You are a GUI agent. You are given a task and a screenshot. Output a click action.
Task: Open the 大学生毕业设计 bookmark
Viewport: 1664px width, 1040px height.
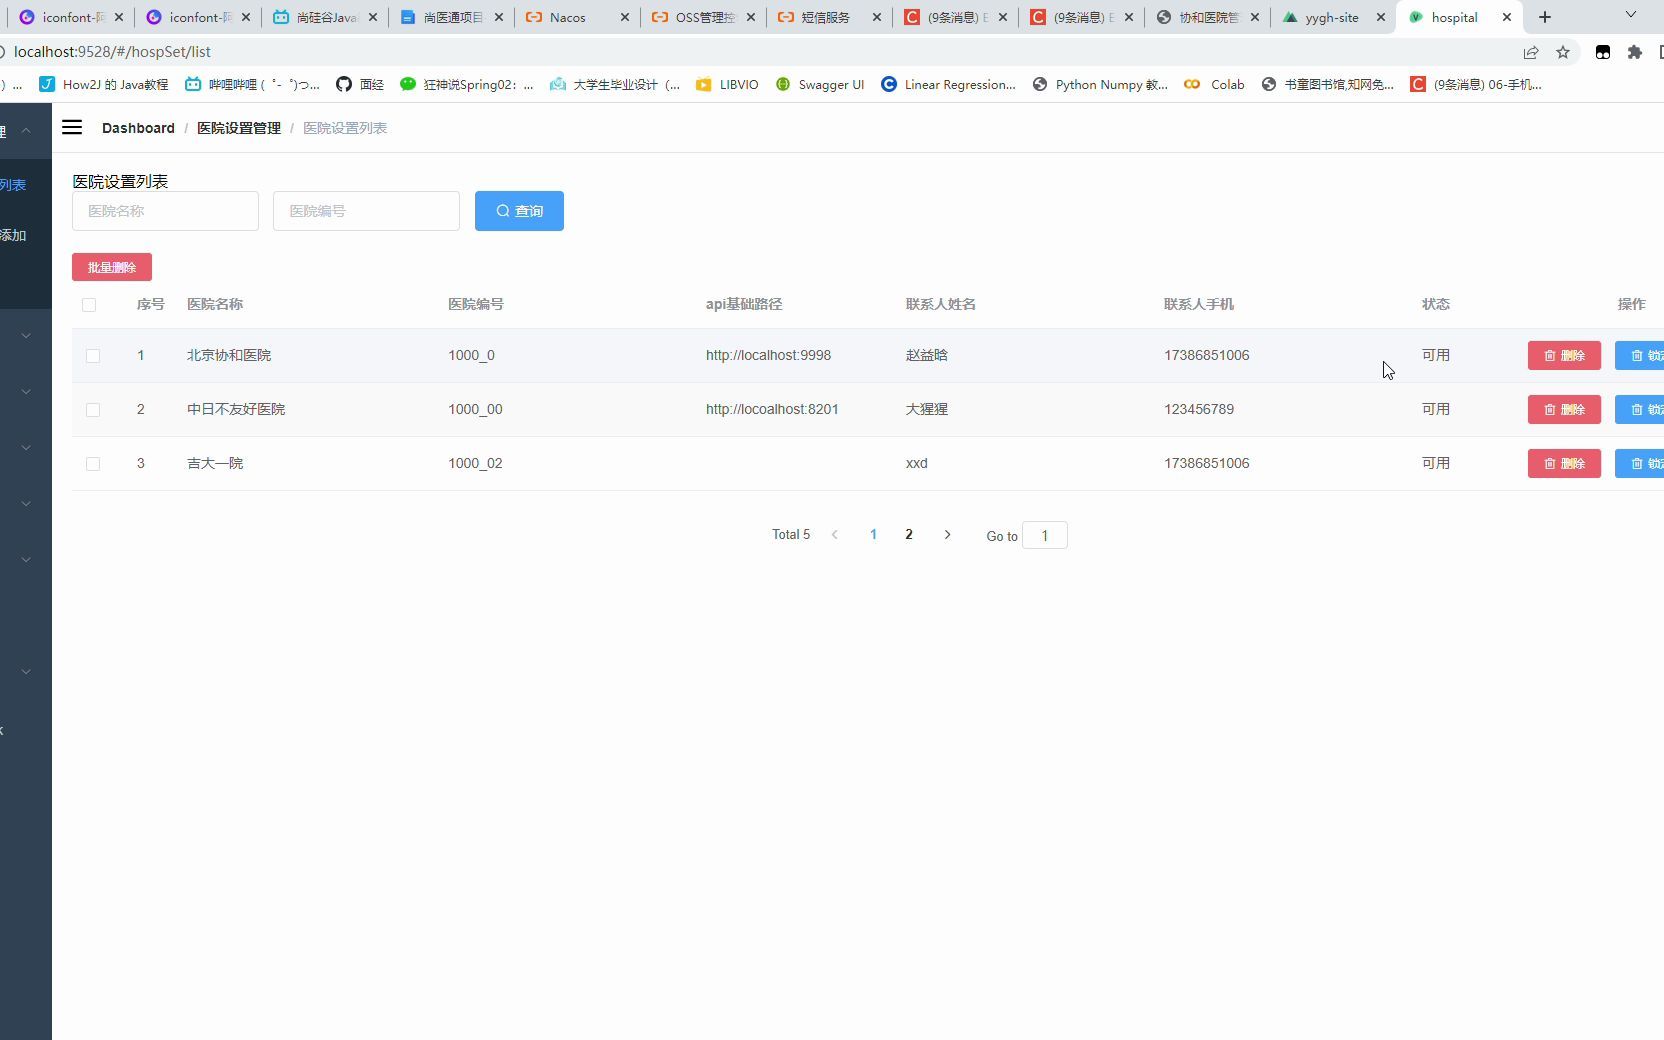coord(615,85)
